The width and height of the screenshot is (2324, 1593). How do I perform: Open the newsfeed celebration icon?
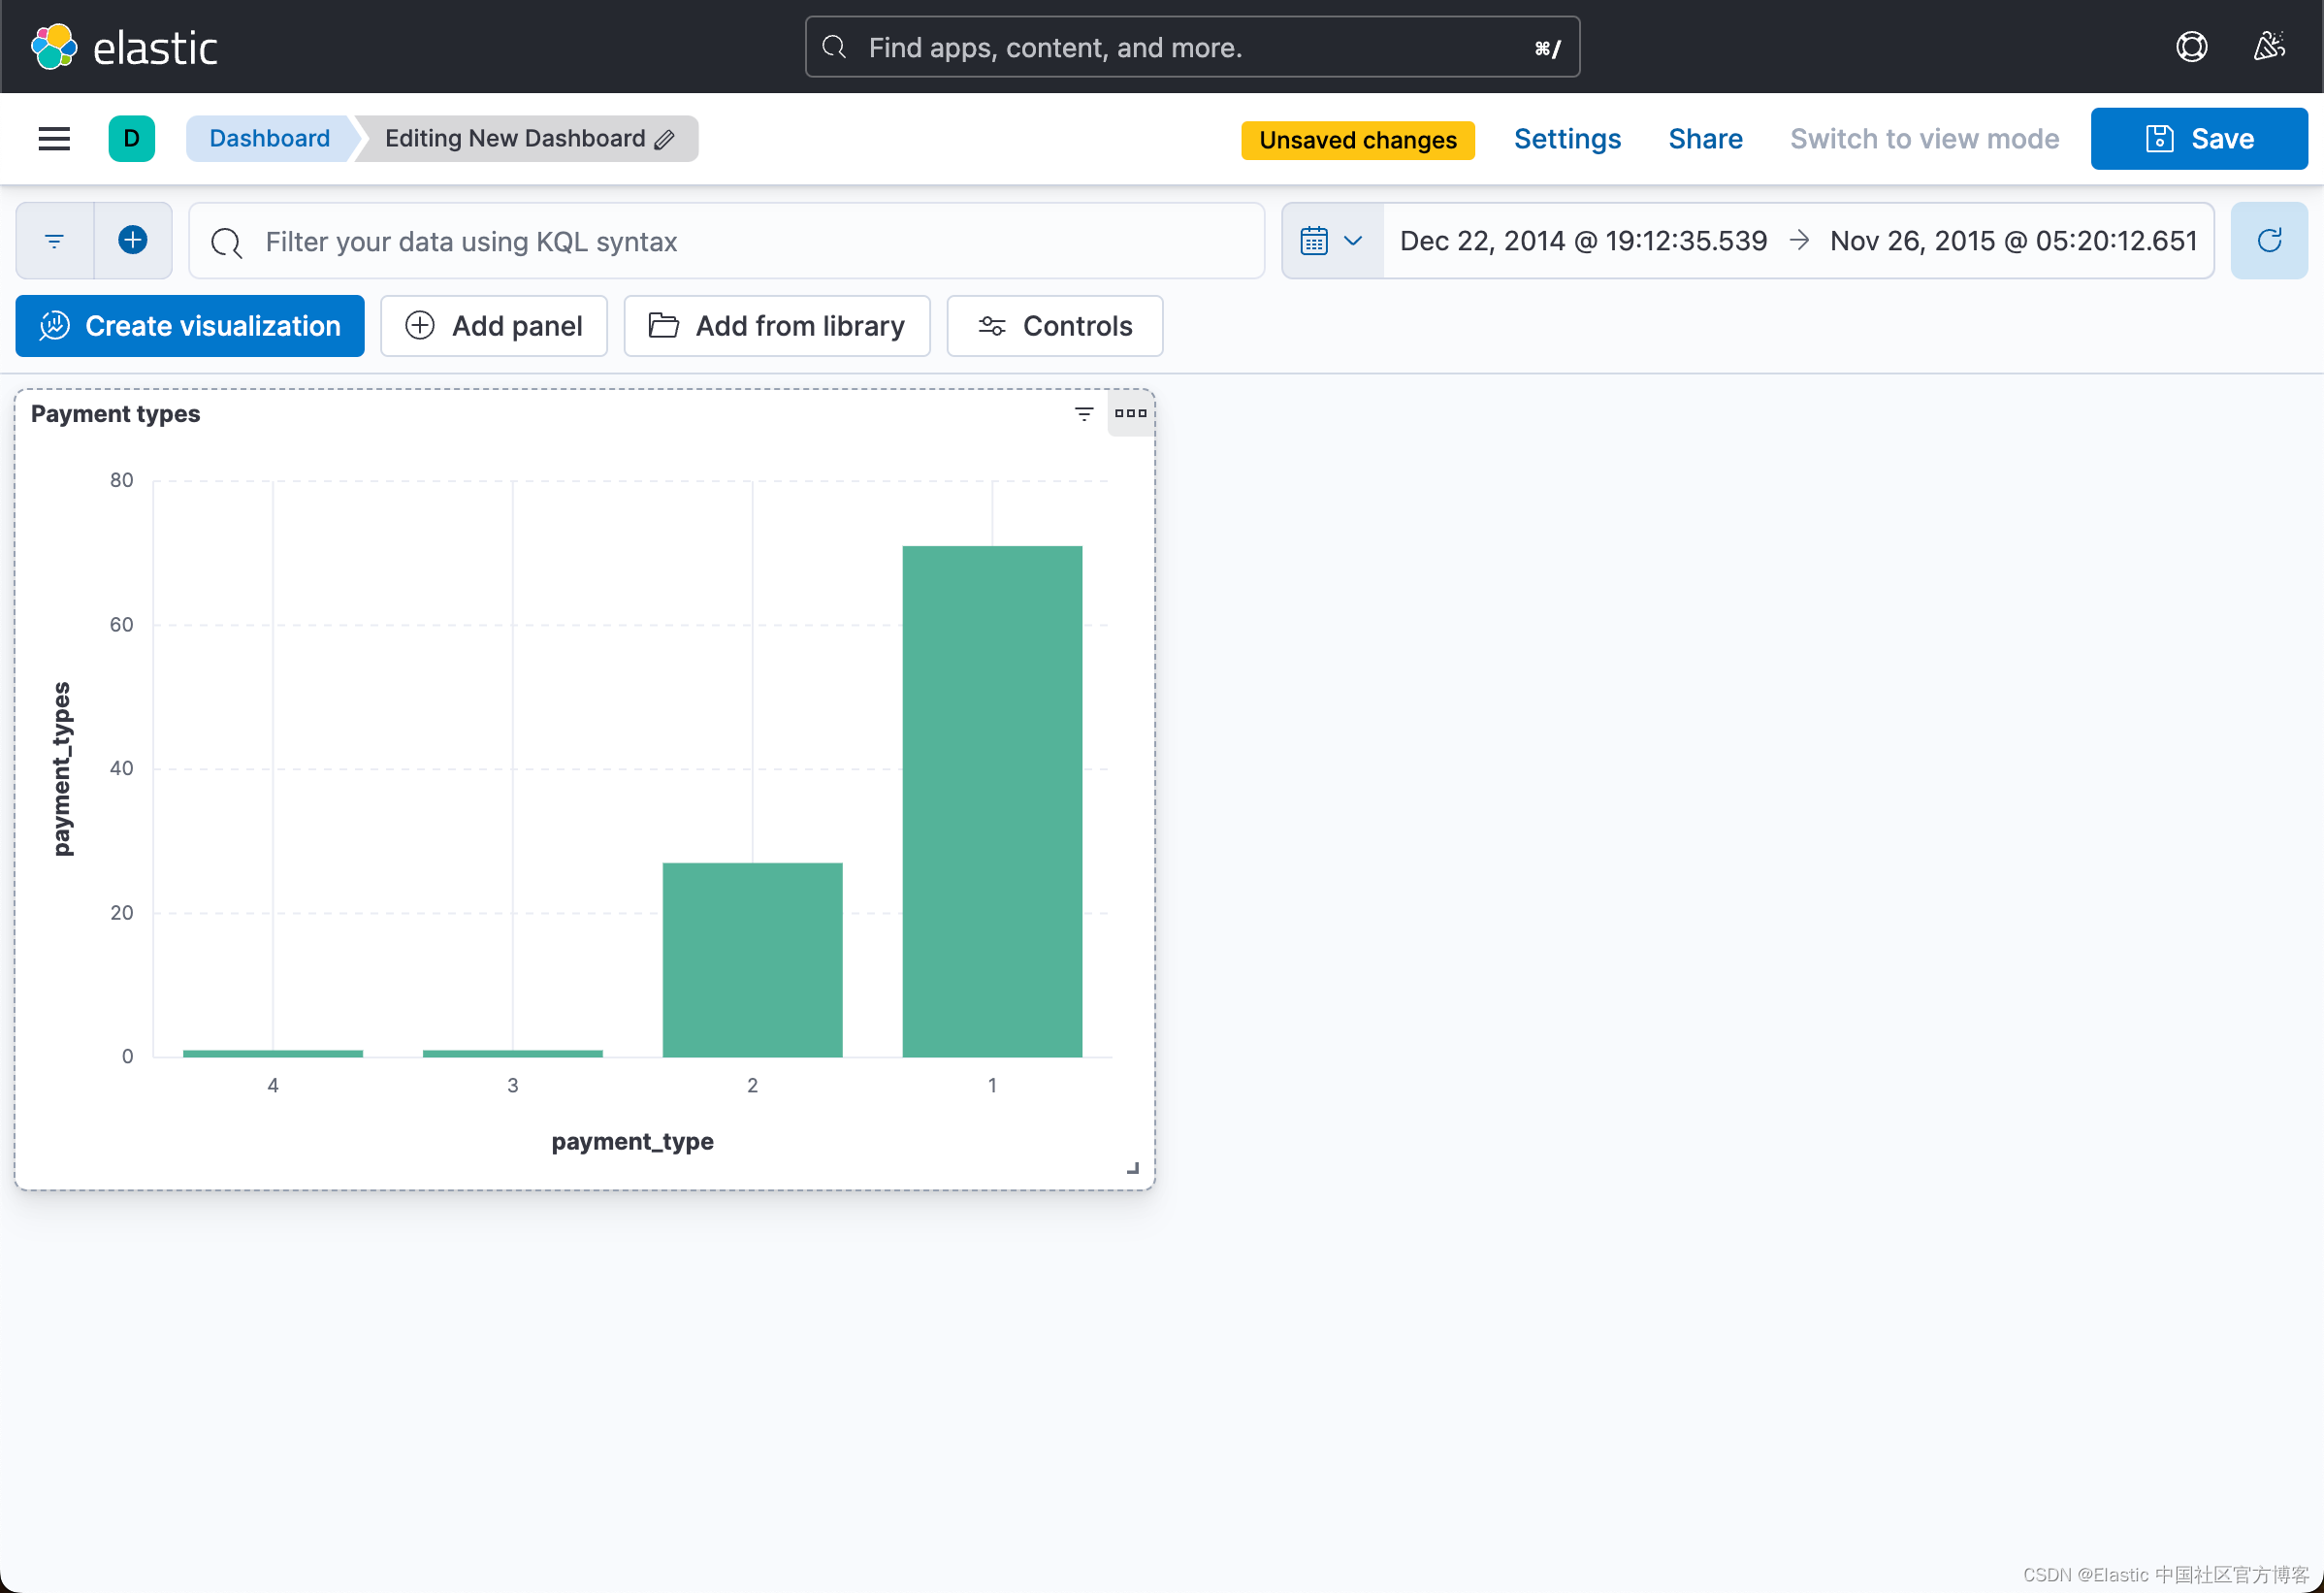click(2268, 47)
